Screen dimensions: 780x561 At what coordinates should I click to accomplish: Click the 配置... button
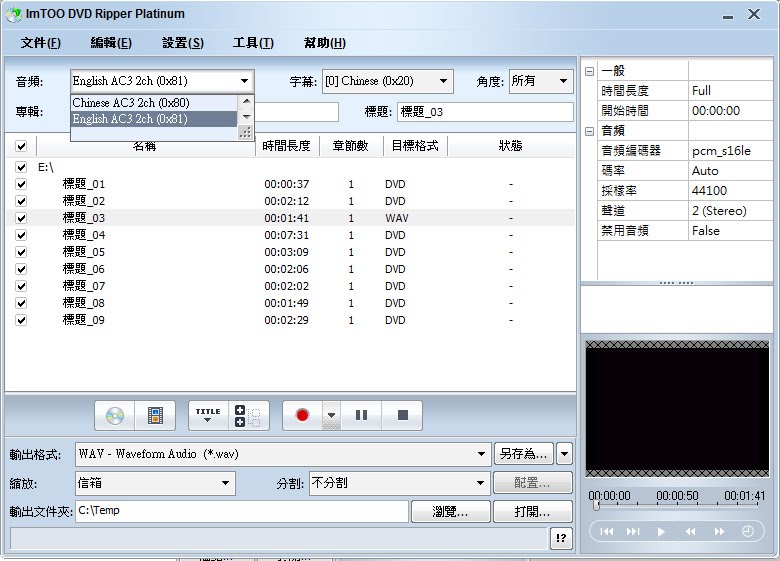click(x=533, y=483)
